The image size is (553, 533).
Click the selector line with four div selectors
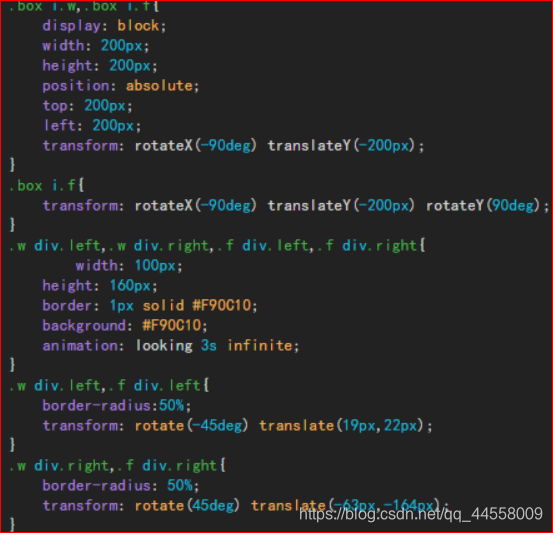pos(217,246)
